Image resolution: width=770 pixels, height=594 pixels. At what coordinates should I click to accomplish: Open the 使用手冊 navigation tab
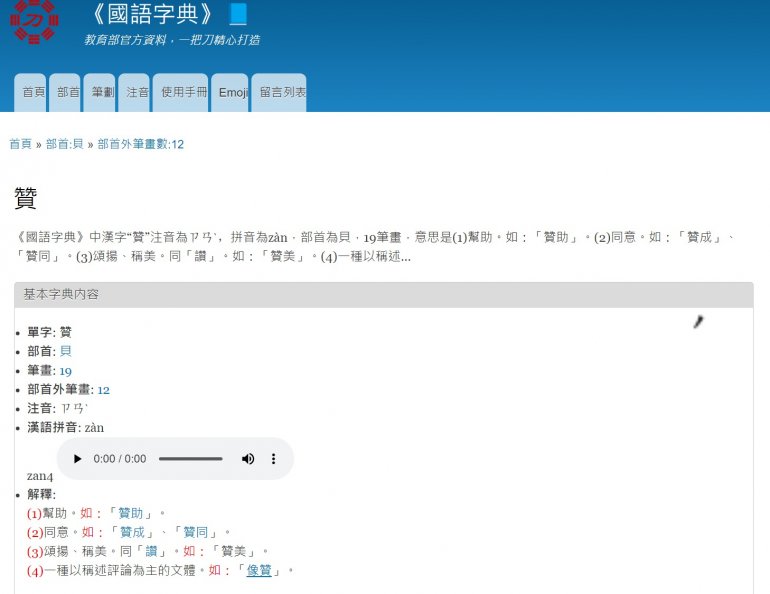tap(181, 92)
